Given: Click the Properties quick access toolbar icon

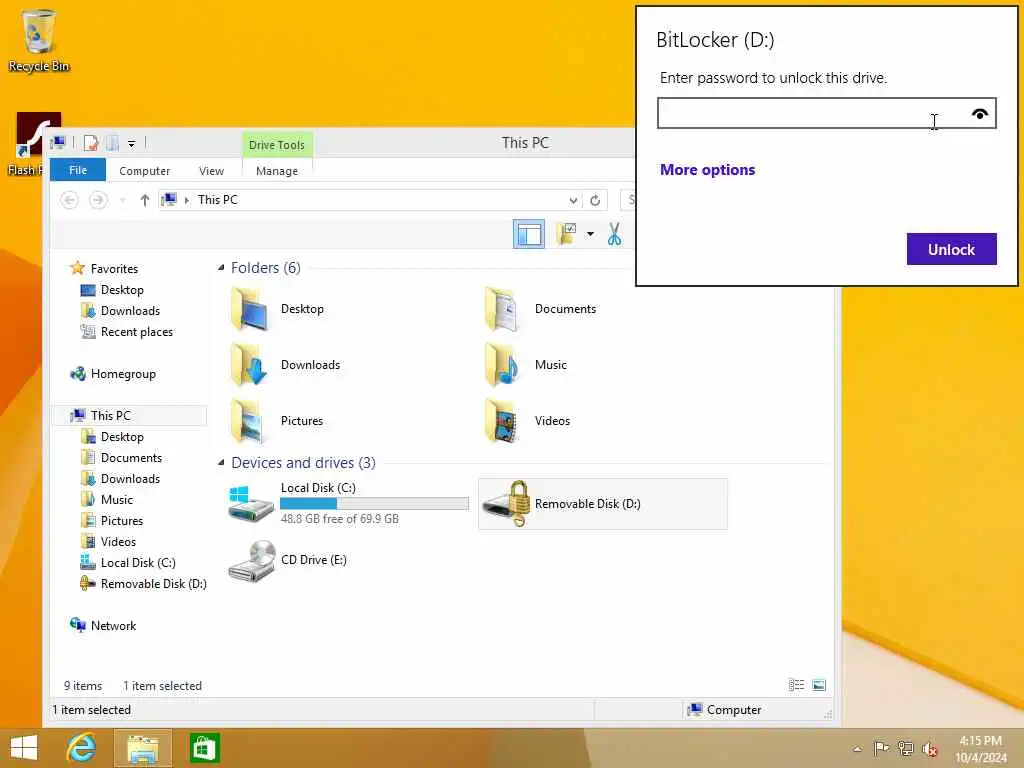Looking at the screenshot, I should (x=91, y=143).
